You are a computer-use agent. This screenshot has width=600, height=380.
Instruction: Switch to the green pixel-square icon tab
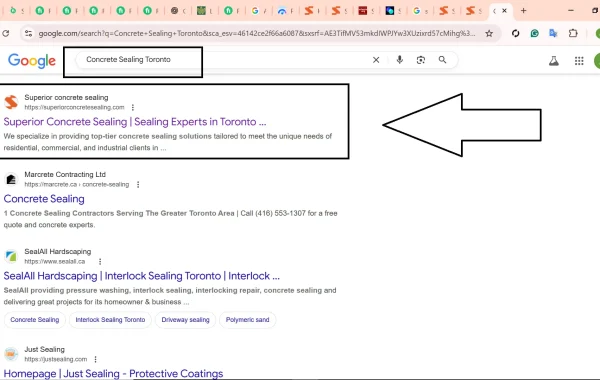[201, 11]
